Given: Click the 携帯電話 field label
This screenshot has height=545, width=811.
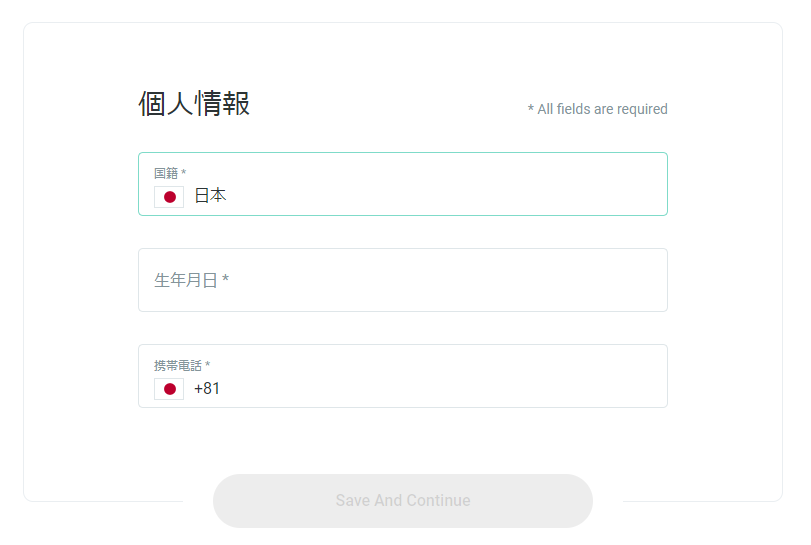Looking at the screenshot, I should [178, 366].
